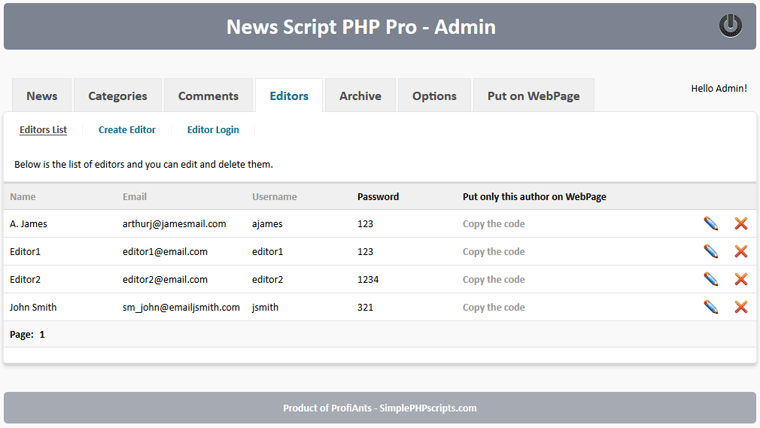
Task: Select the Editors tab
Action: [x=289, y=95]
